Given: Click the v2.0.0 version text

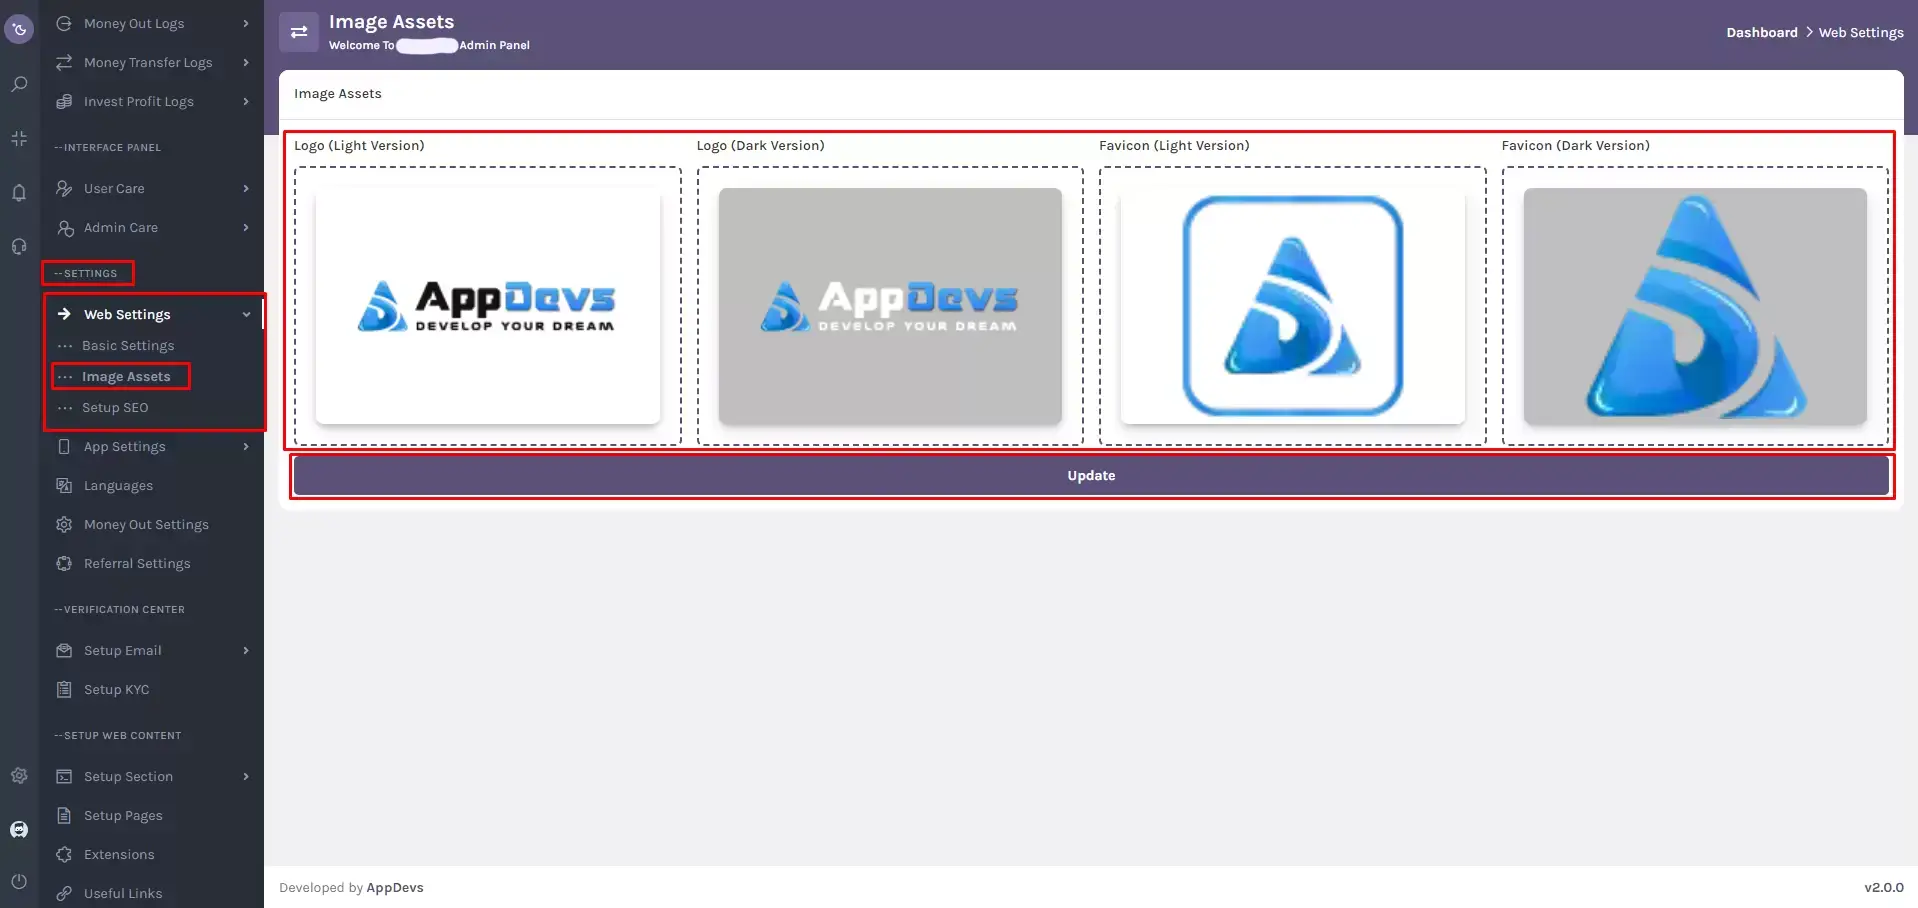Looking at the screenshot, I should [1884, 887].
